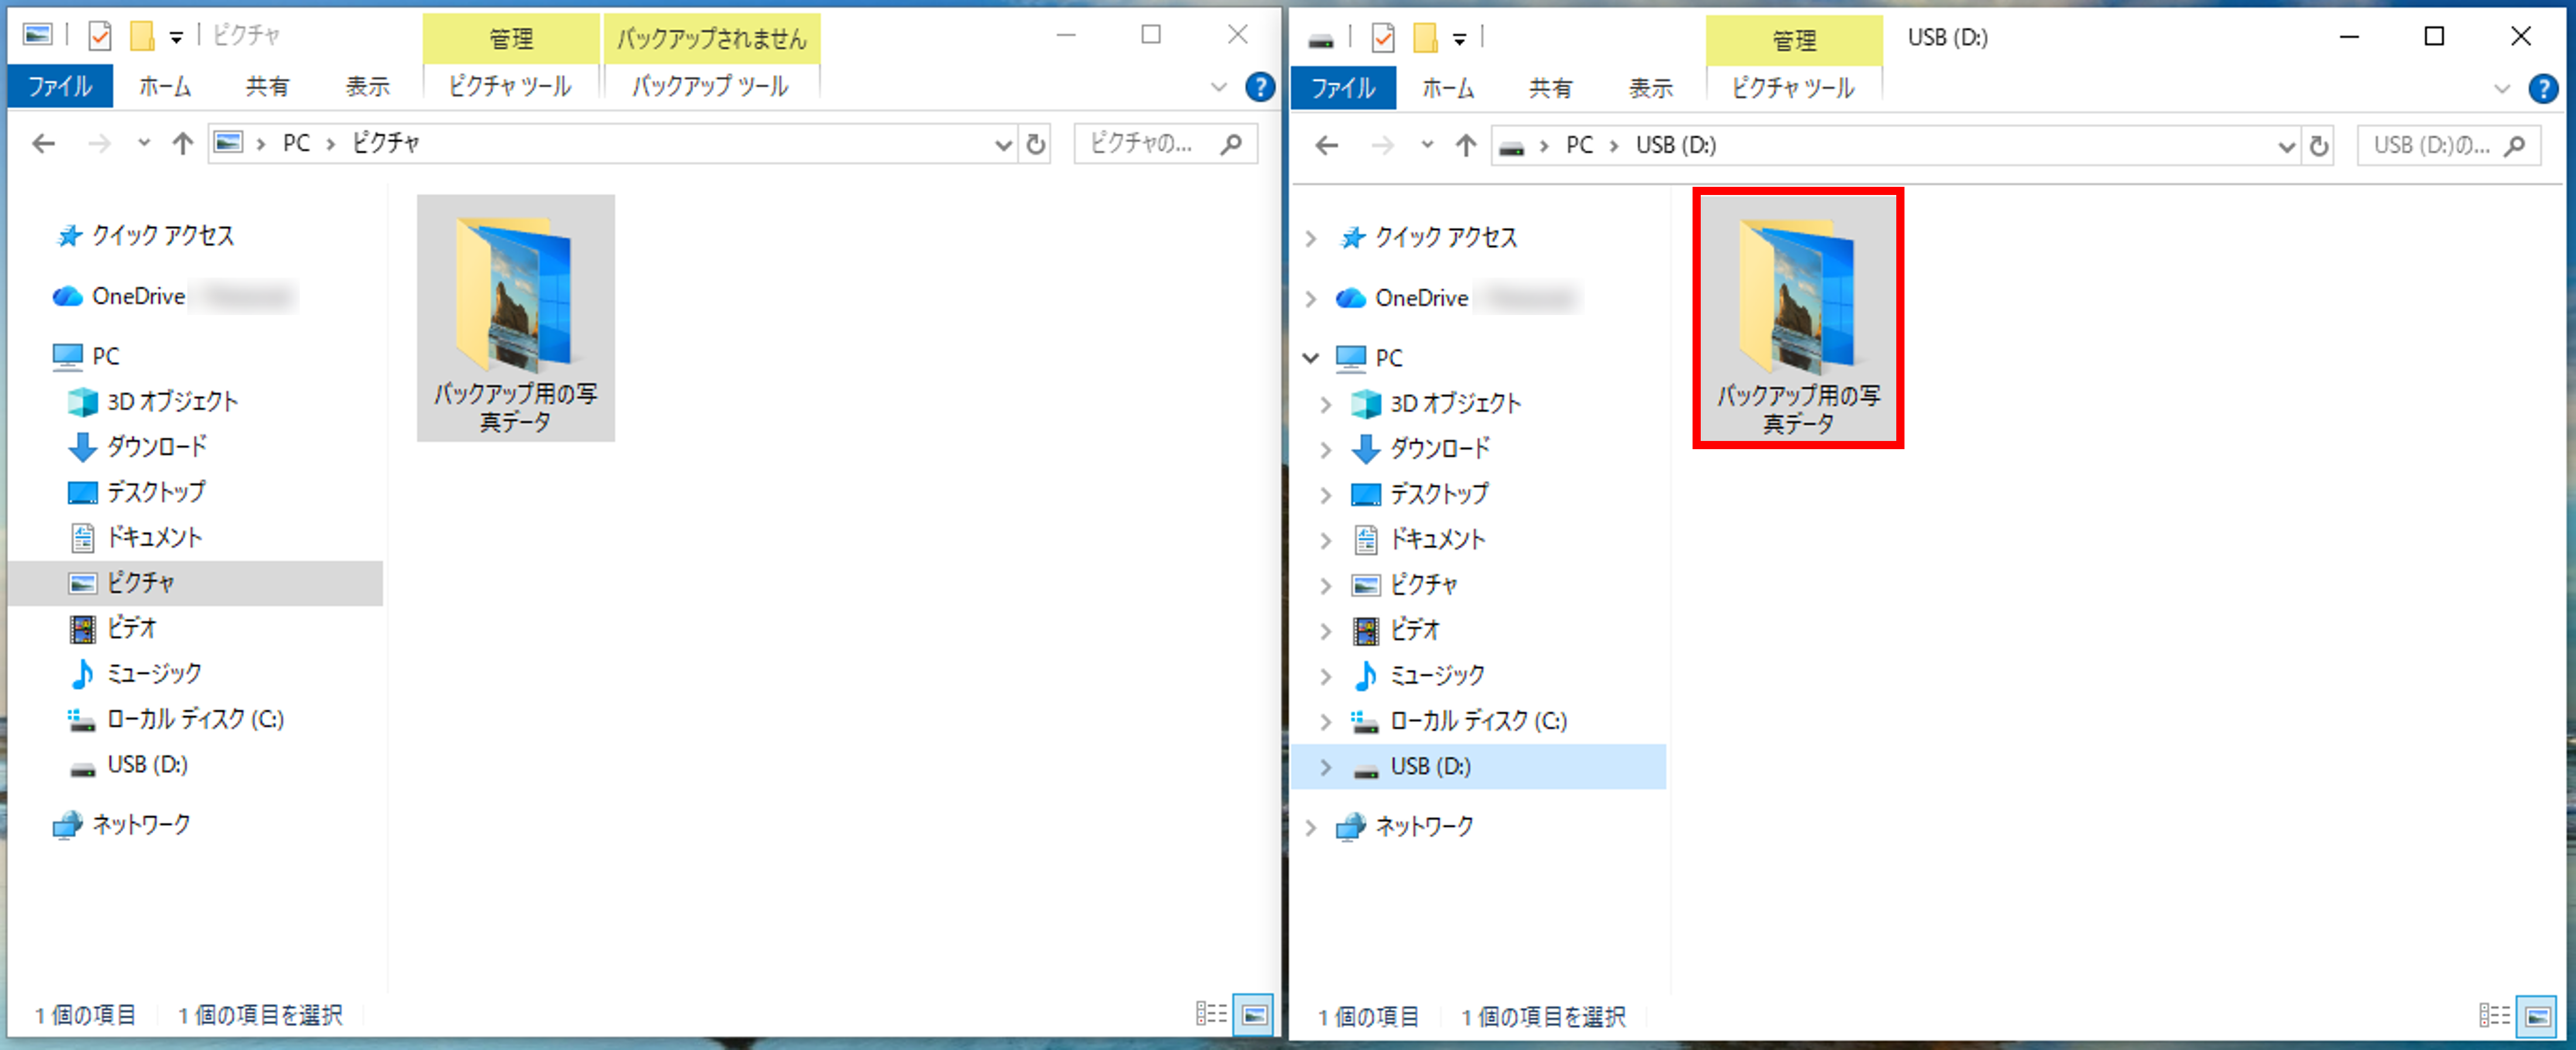Open the バックアップ ツール ribbon tab

coord(710,86)
